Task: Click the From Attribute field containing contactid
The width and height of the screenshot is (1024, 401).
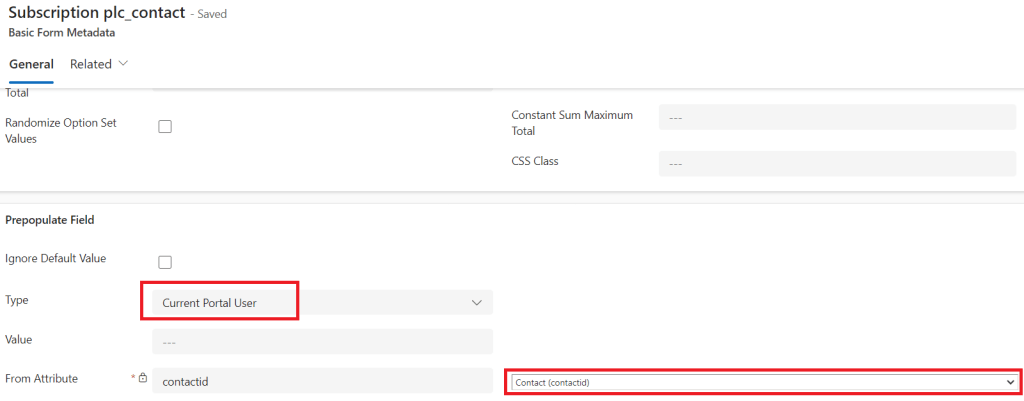Action: (322, 381)
